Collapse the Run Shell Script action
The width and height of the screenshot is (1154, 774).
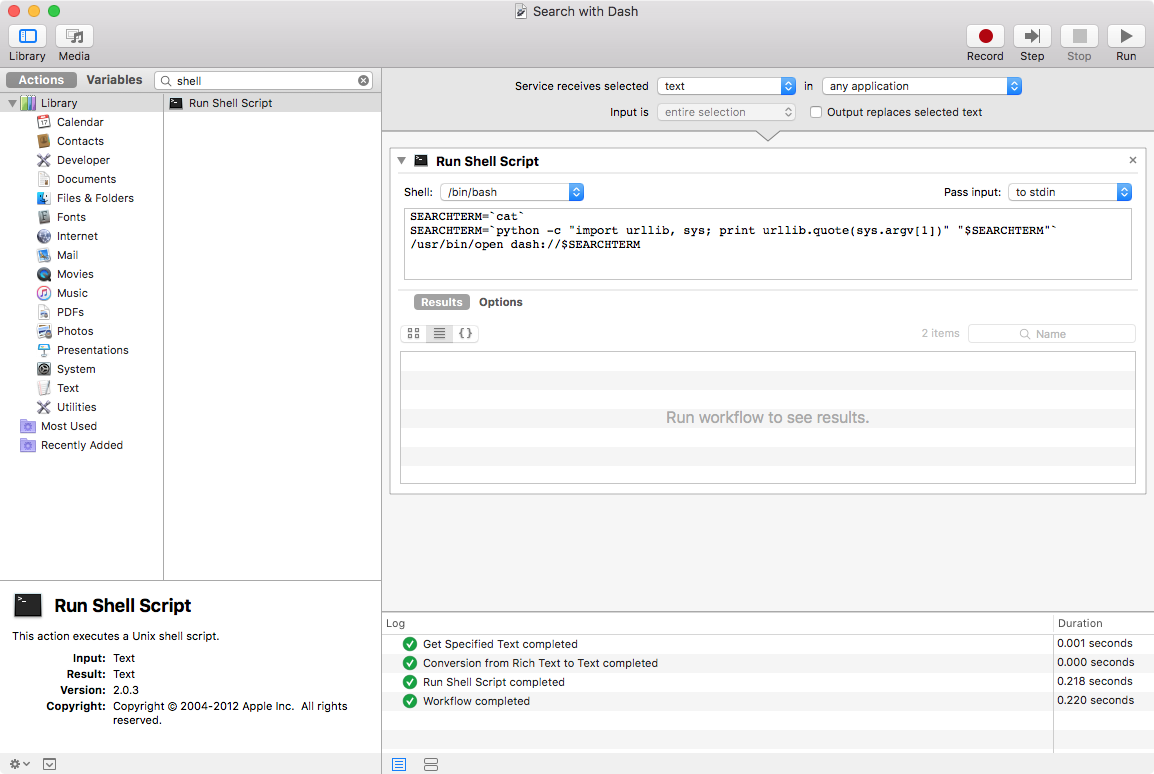[x=402, y=160]
